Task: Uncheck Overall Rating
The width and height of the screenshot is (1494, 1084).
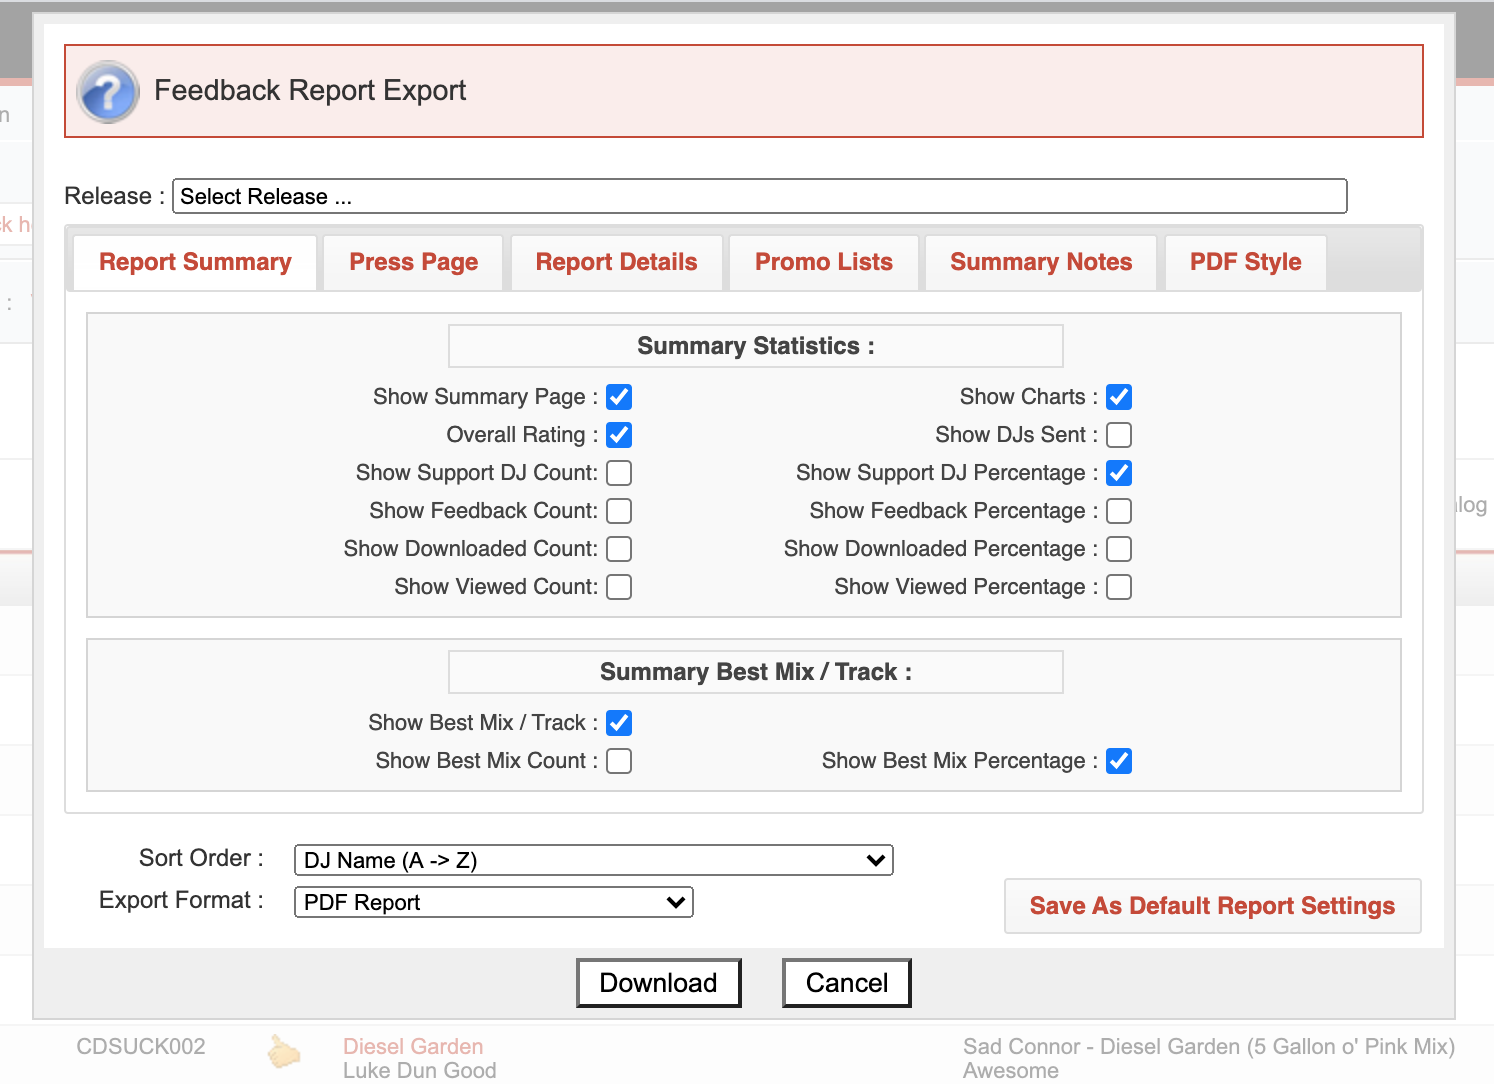Action: coord(619,435)
